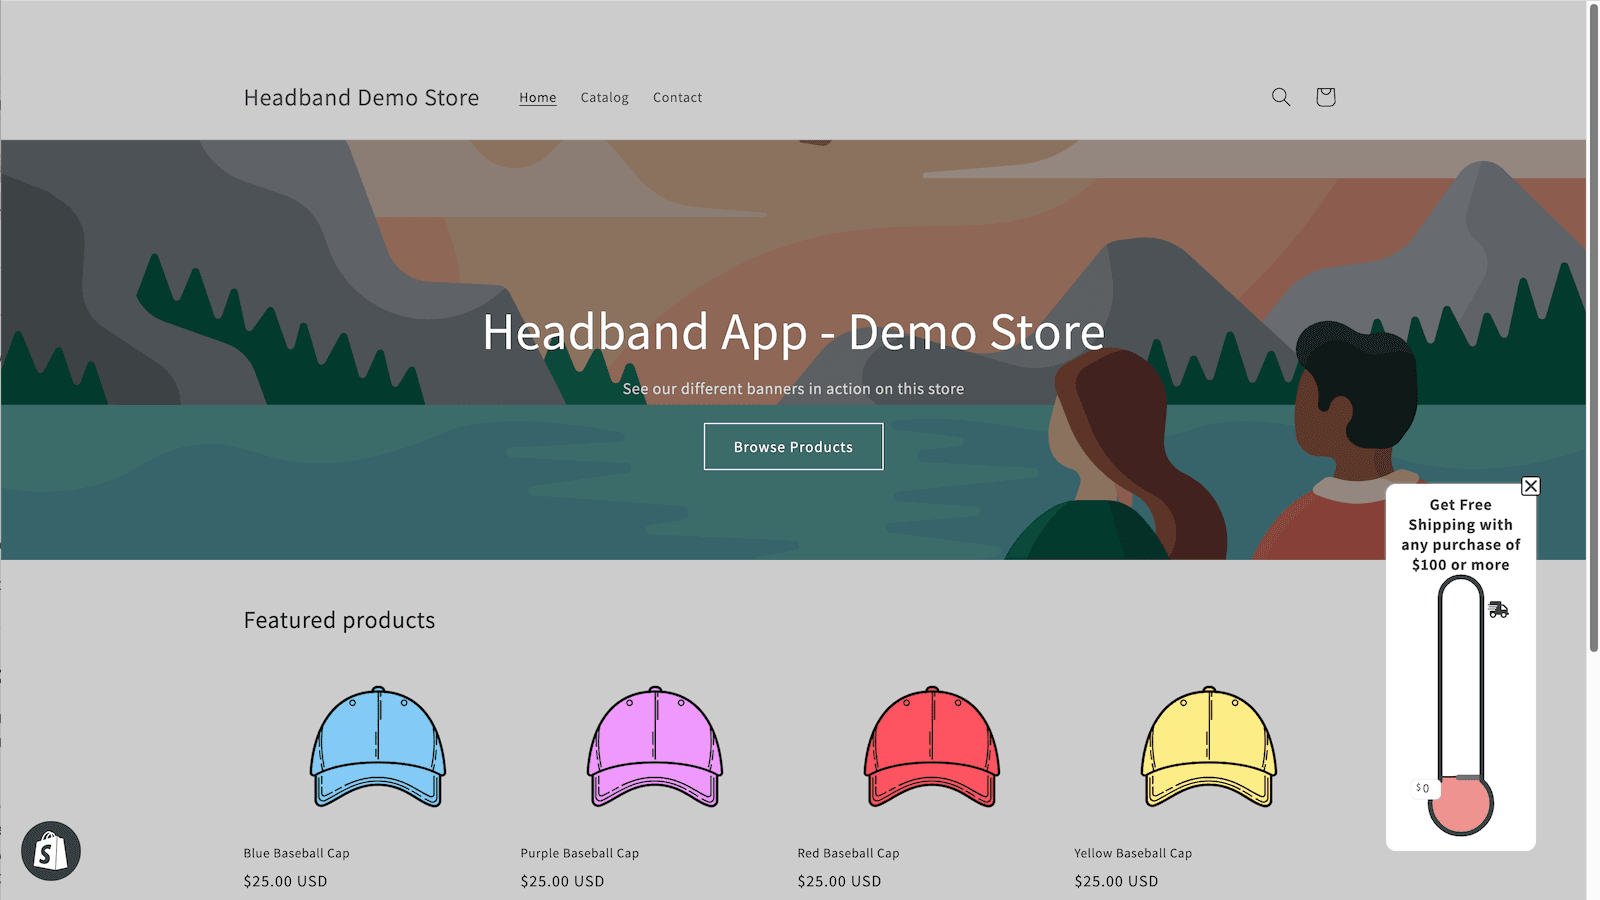Open the Red Baseball Cap product link

pyautogui.click(x=848, y=853)
